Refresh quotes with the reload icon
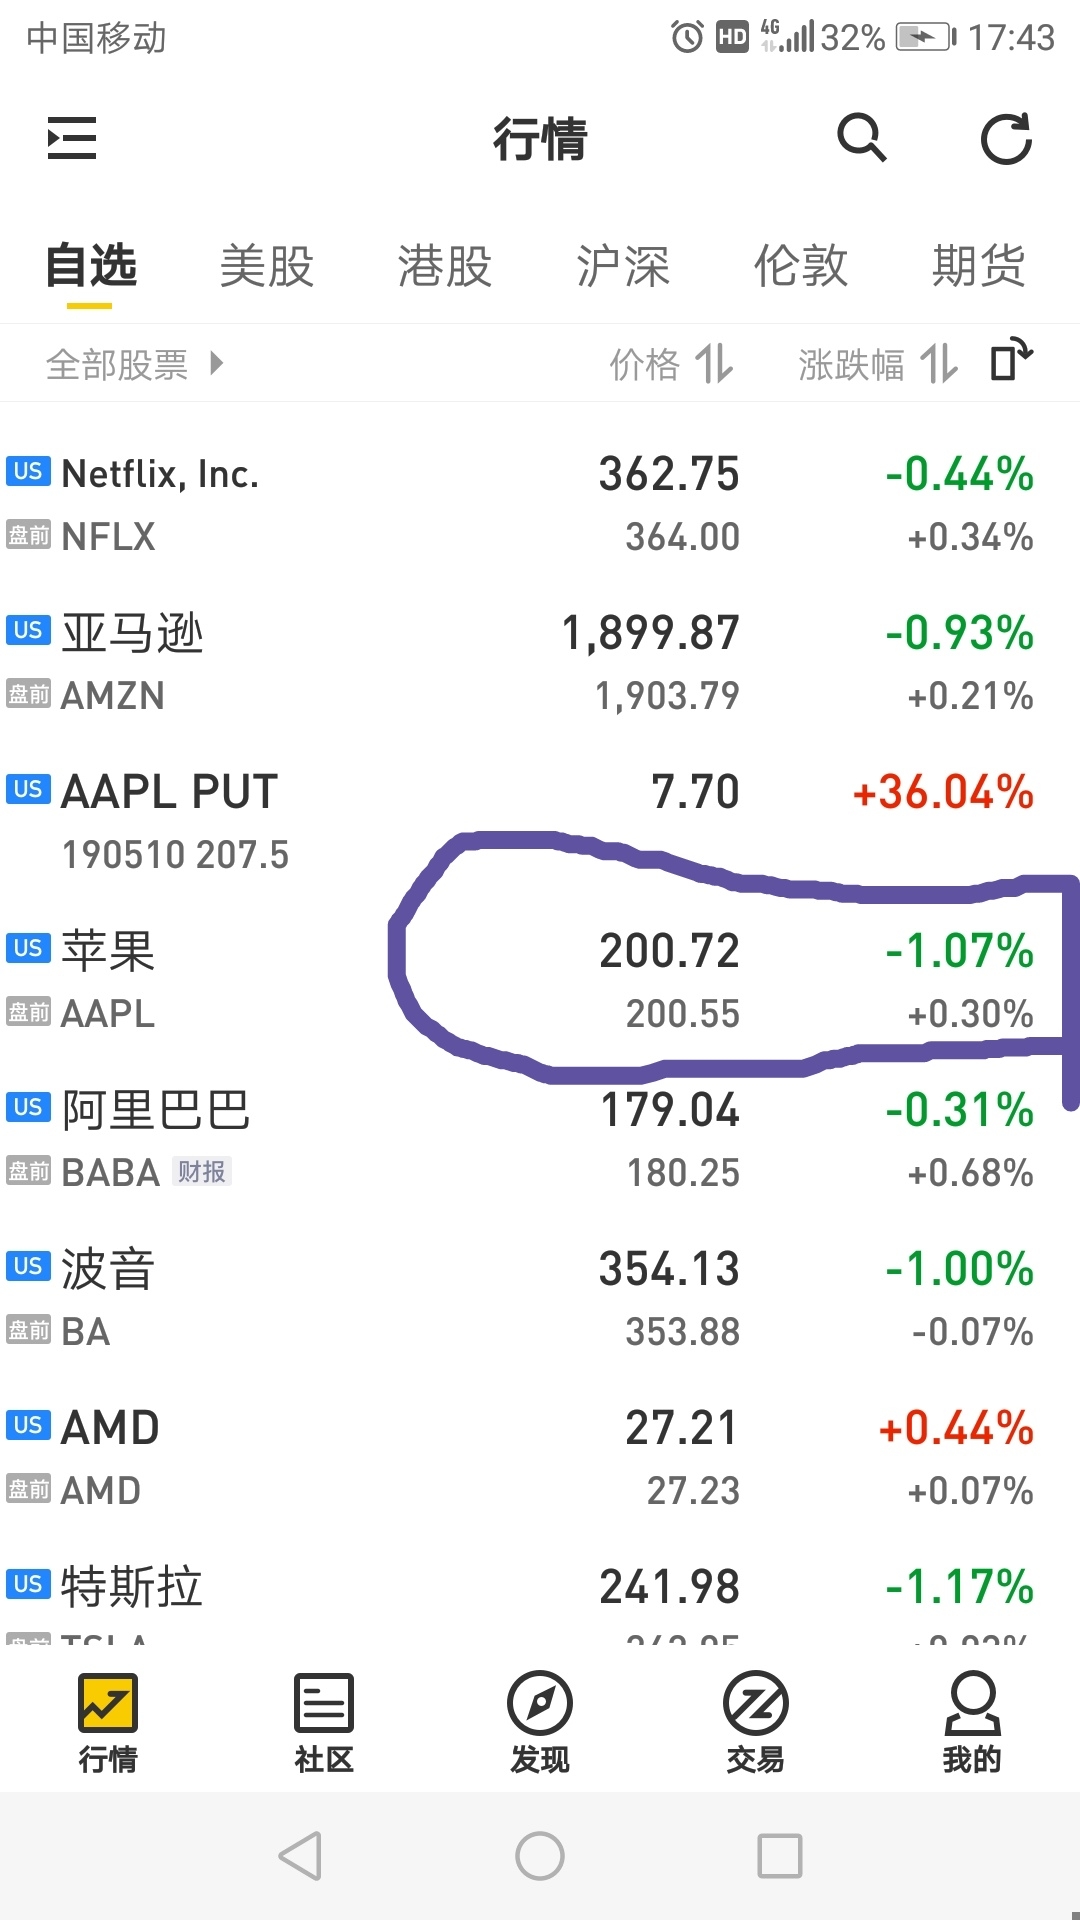This screenshot has width=1080, height=1920. click(x=1006, y=138)
